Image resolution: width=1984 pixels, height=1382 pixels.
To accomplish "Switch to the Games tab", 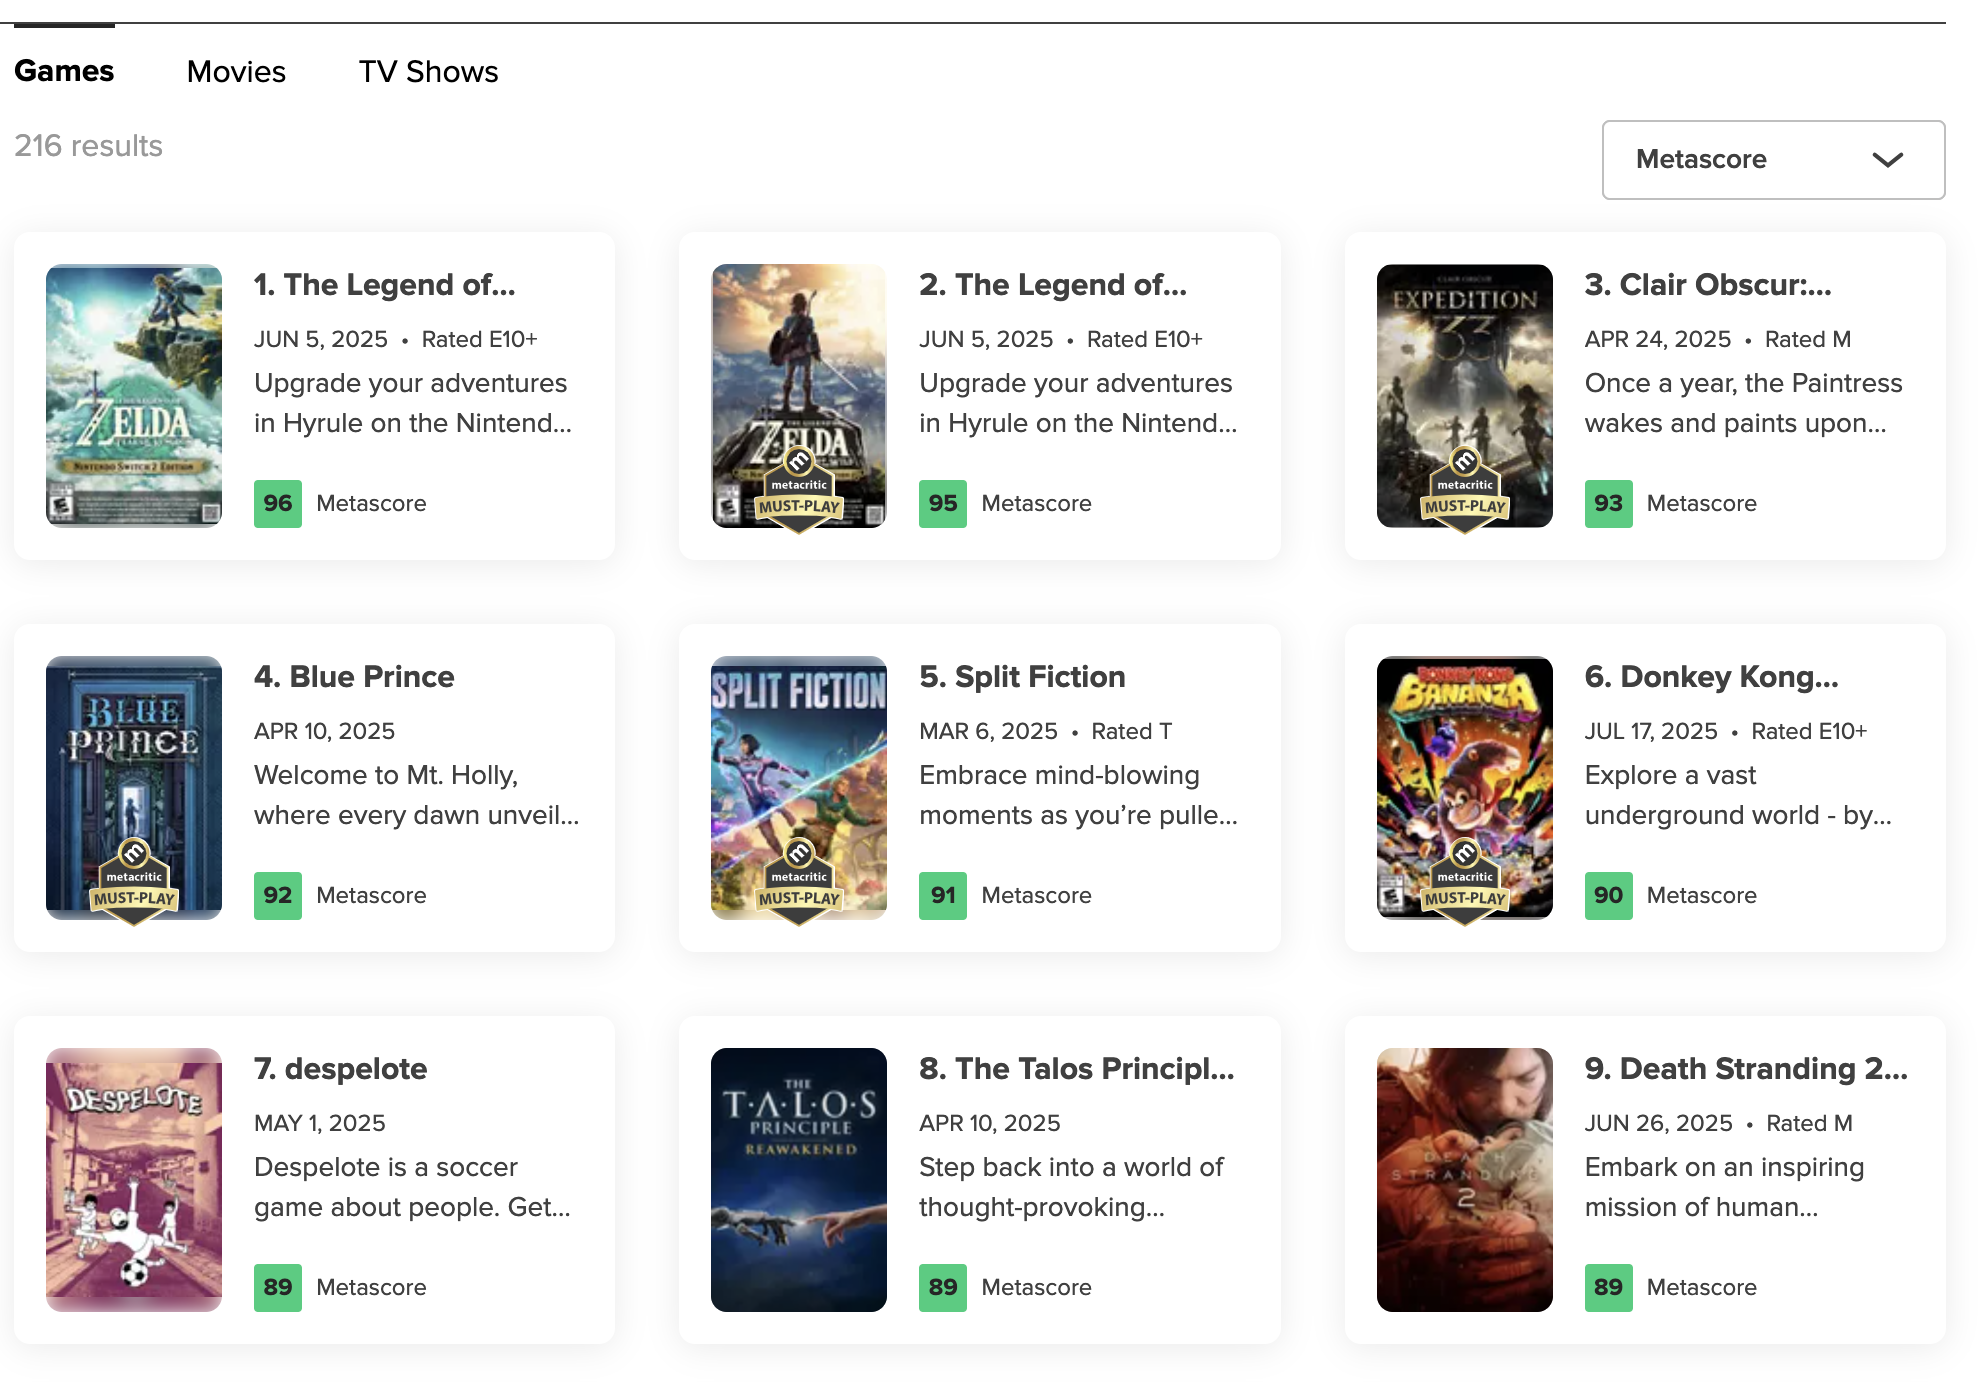I will 64,71.
